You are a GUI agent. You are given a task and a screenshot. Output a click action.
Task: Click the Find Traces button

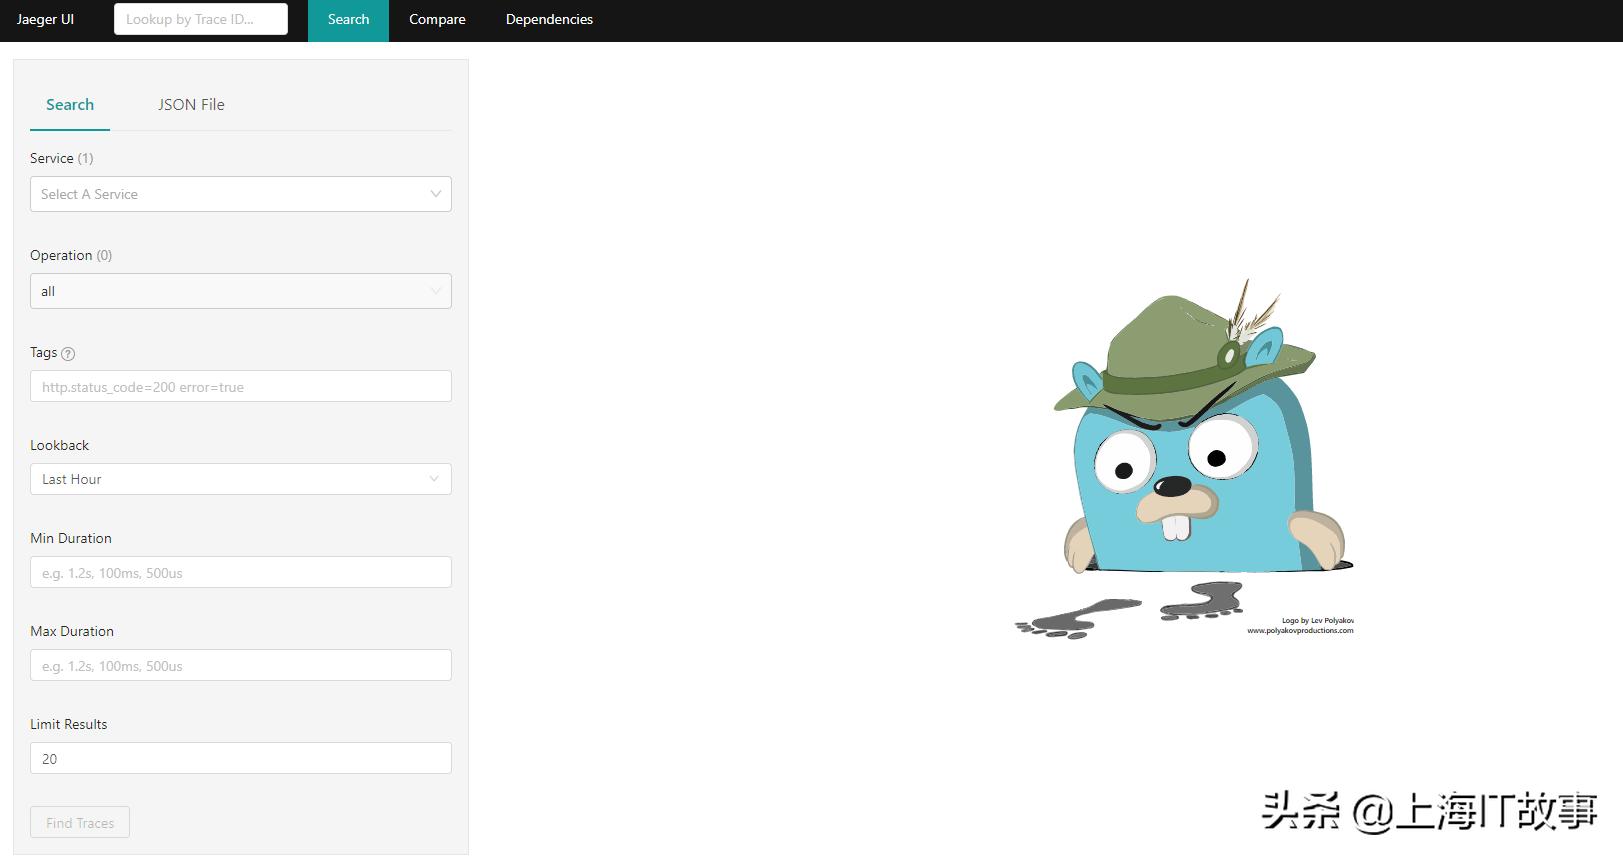(80, 823)
